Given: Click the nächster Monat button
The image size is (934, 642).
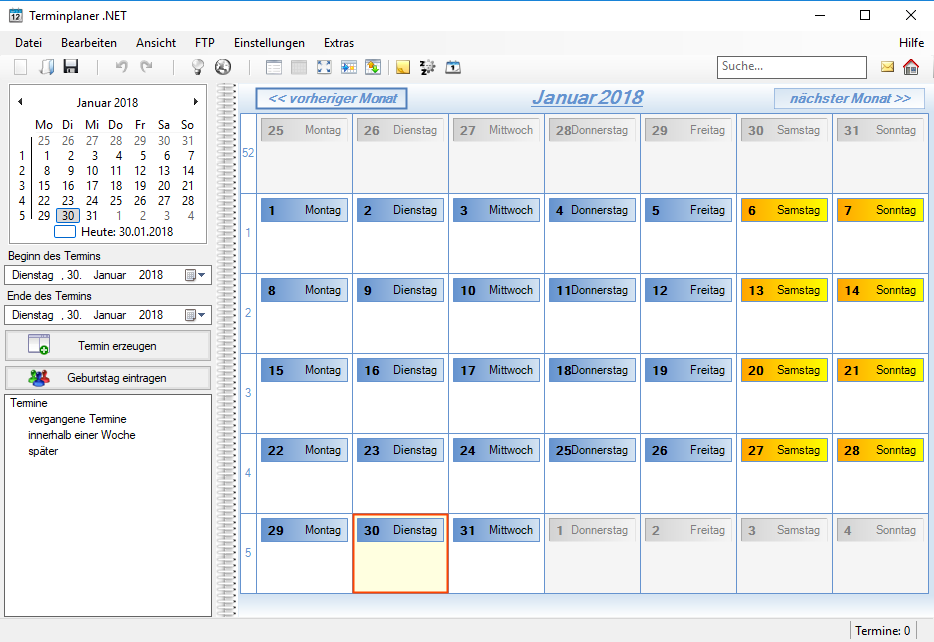Looking at the screenshot, I should pos(849,98).
